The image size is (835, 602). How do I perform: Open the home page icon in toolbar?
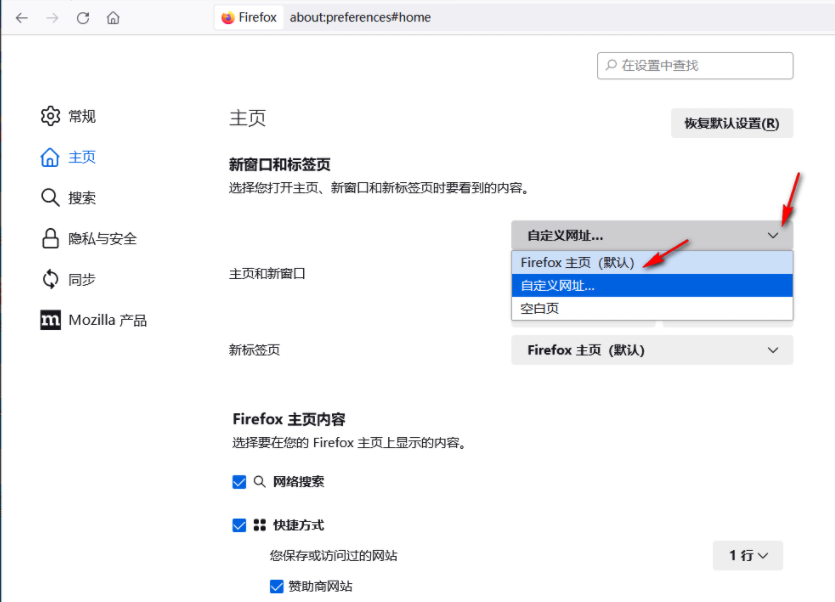coord(113,18)
